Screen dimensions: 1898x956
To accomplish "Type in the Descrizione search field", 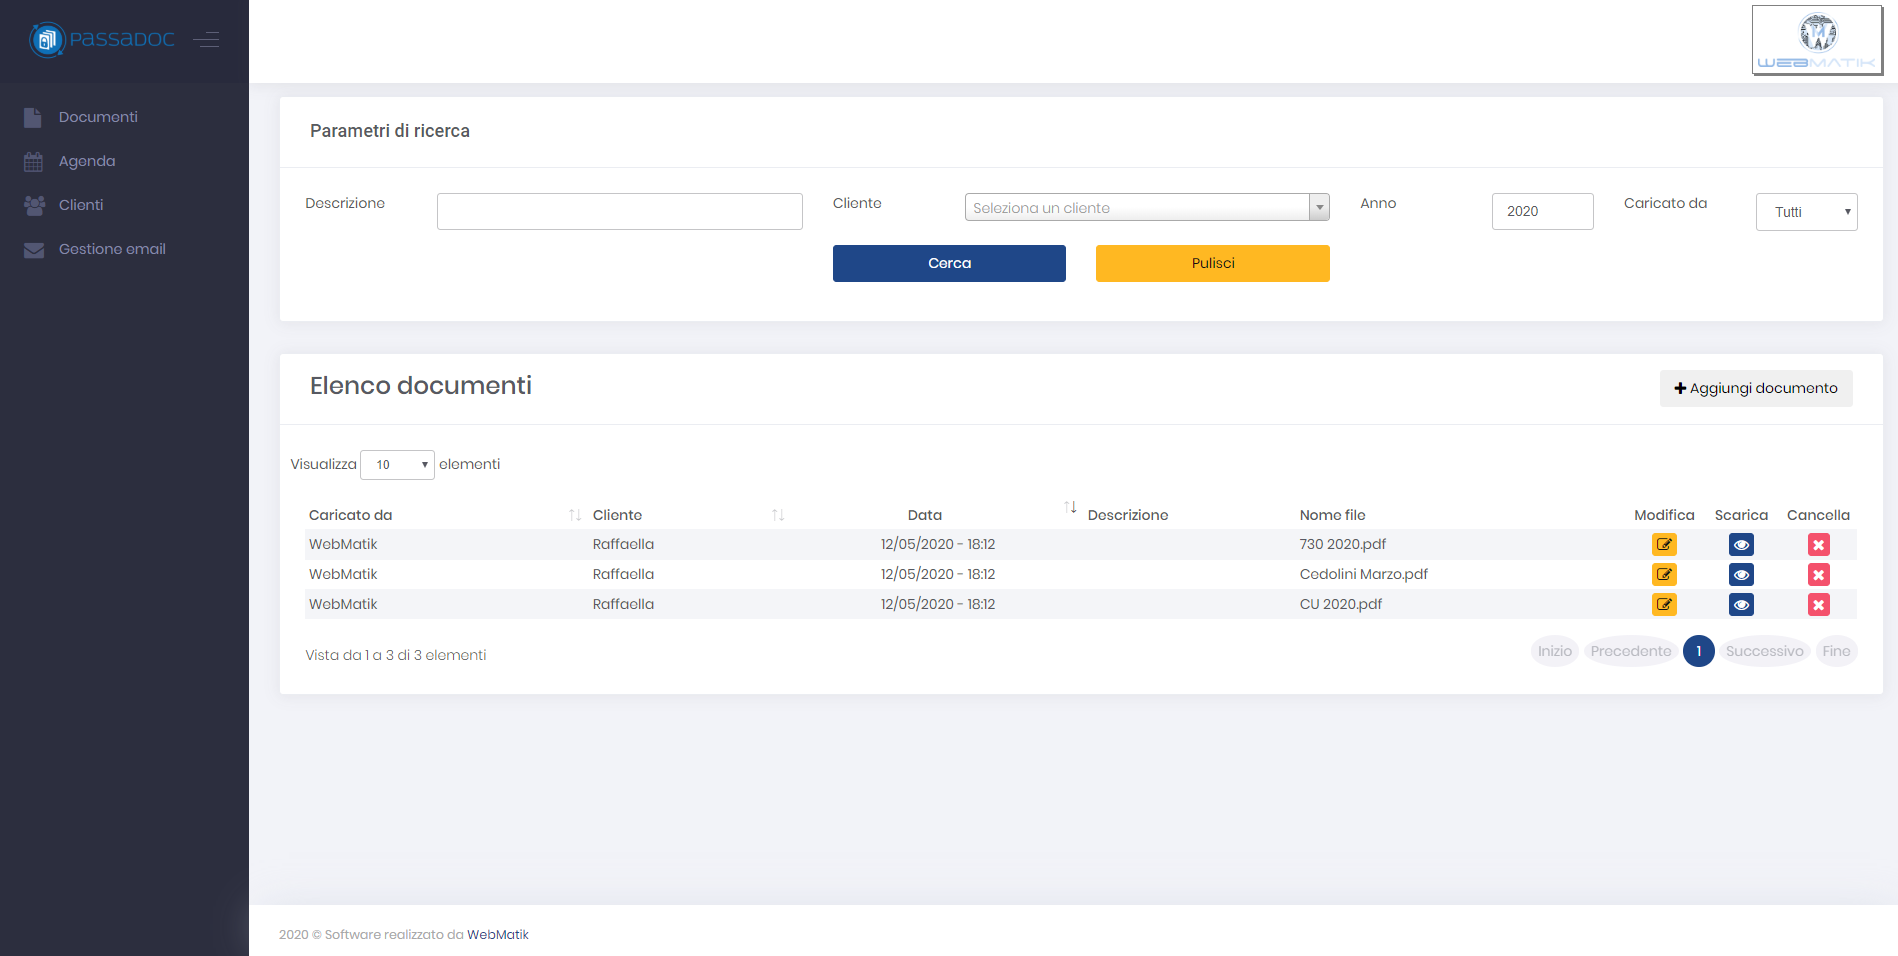I will pos(619,211).
